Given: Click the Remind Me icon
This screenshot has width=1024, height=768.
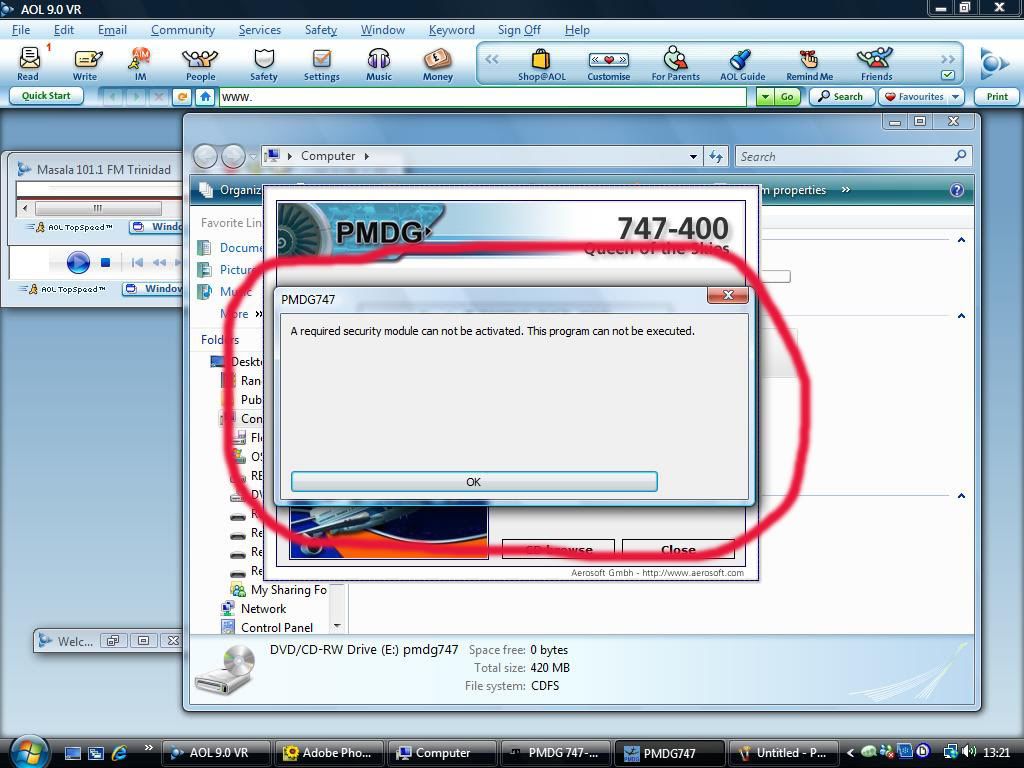Looking at the screenshot, I should point(809,64).
